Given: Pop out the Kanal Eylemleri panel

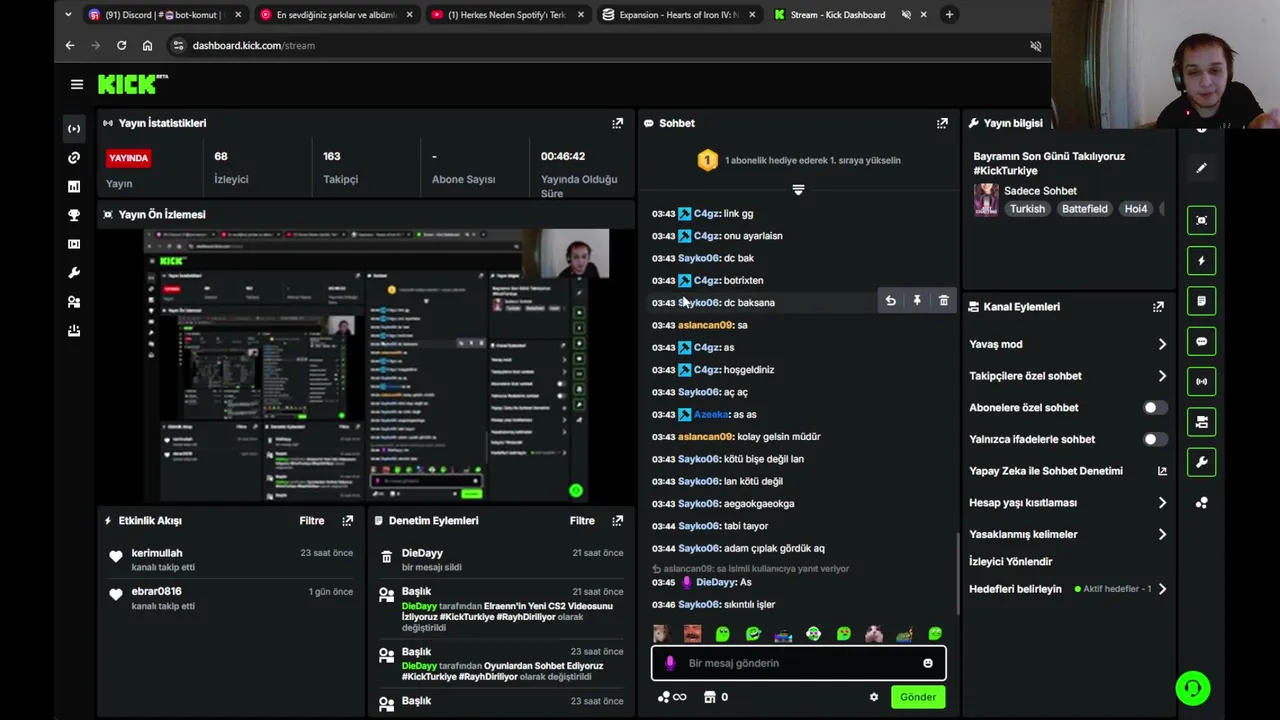Looking at the screenshot, I should [1158, 307].
